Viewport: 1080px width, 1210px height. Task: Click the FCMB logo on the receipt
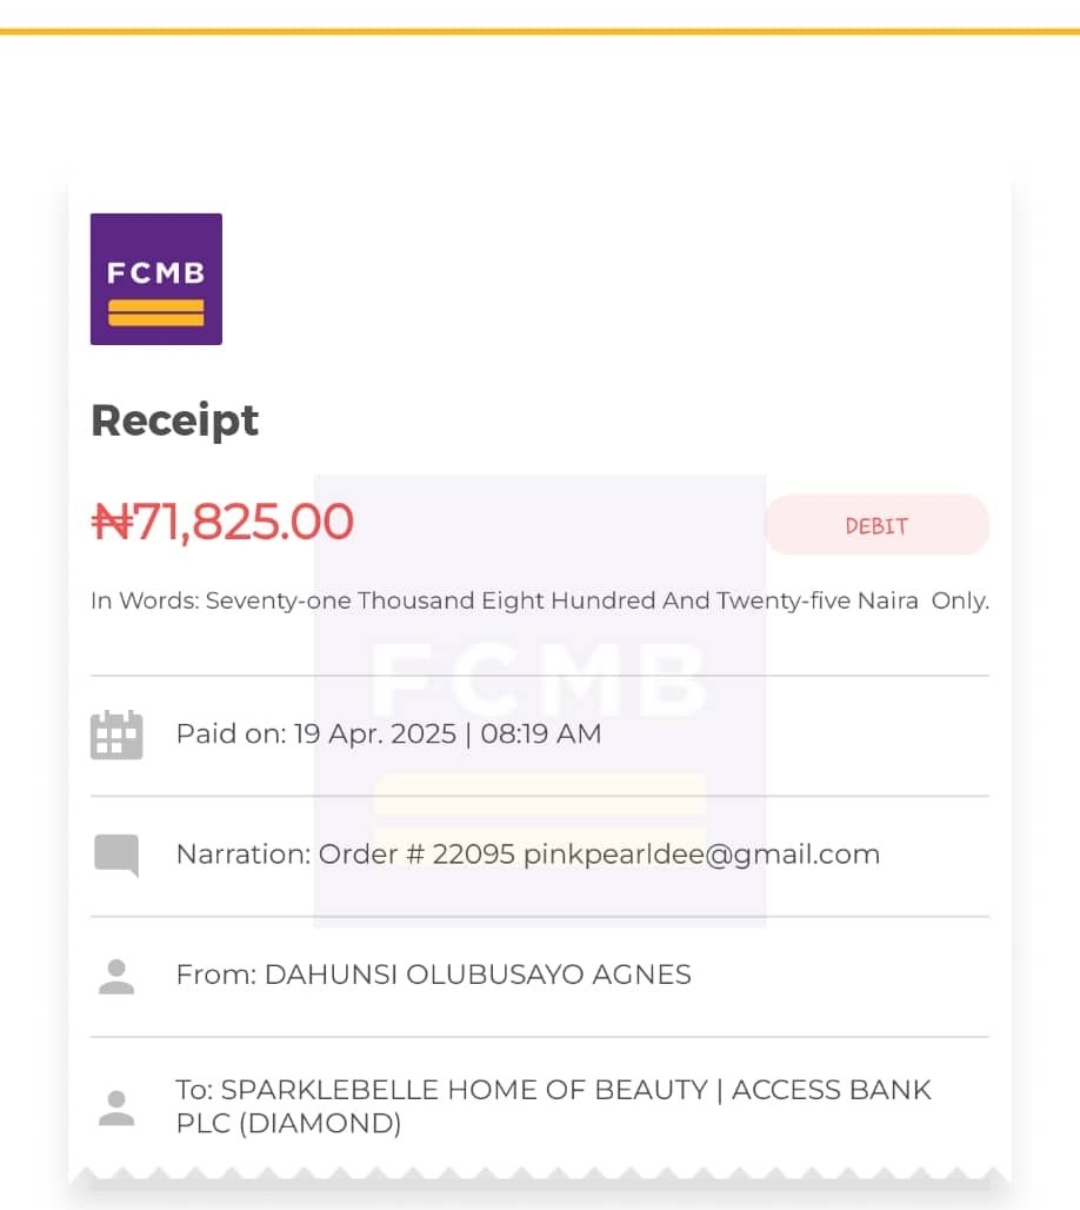tap(156, 279)
